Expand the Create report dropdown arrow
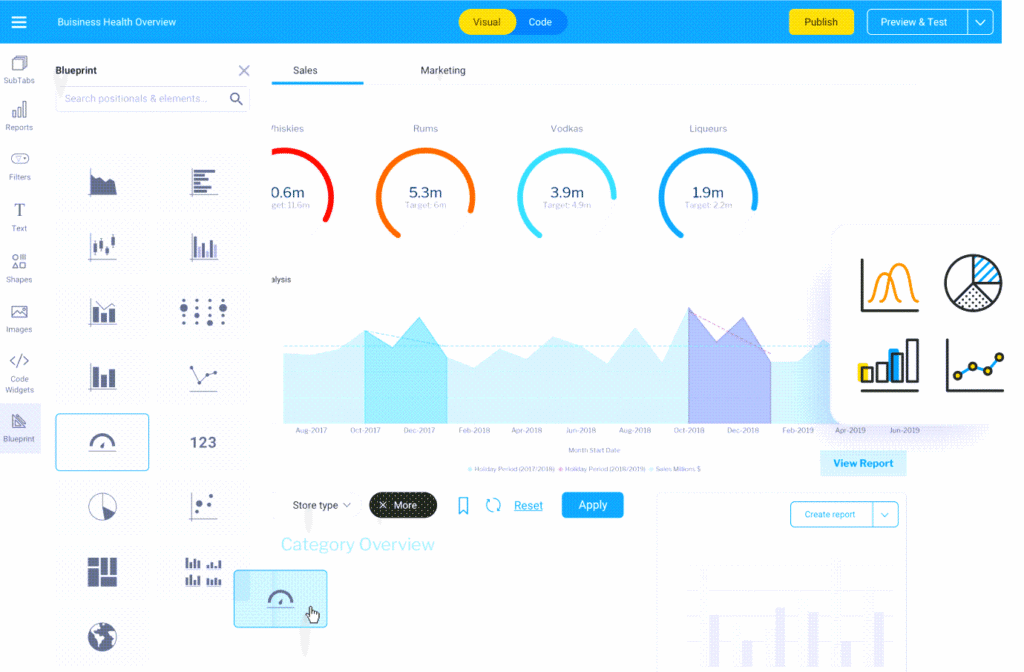 (885, 515)
